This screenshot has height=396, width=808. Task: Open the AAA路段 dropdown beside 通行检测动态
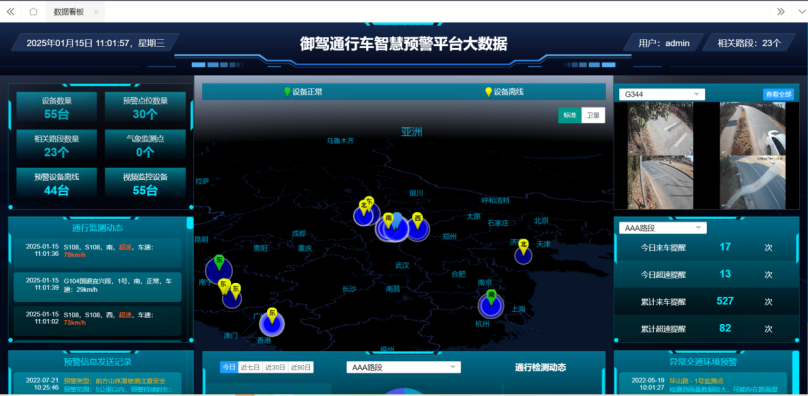point(403,367)
